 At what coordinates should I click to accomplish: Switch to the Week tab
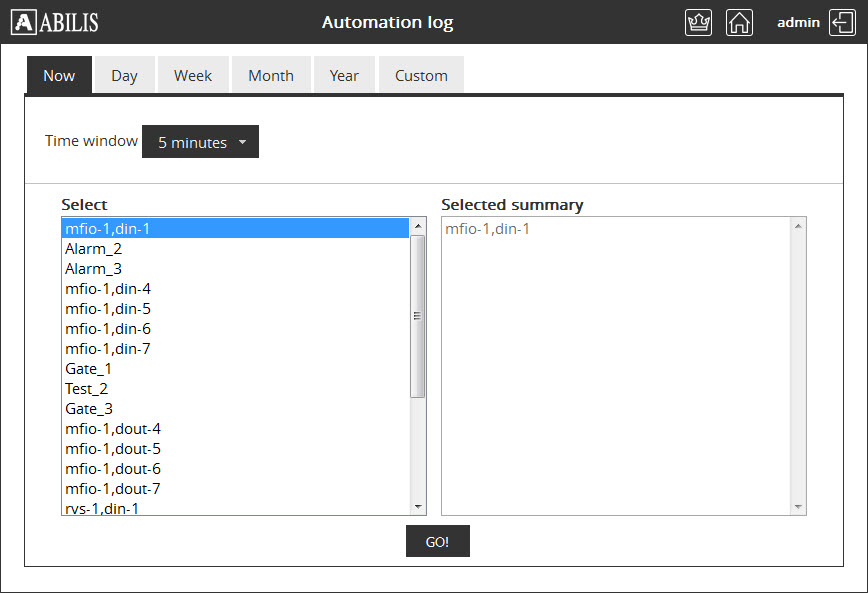pos(193,76)
